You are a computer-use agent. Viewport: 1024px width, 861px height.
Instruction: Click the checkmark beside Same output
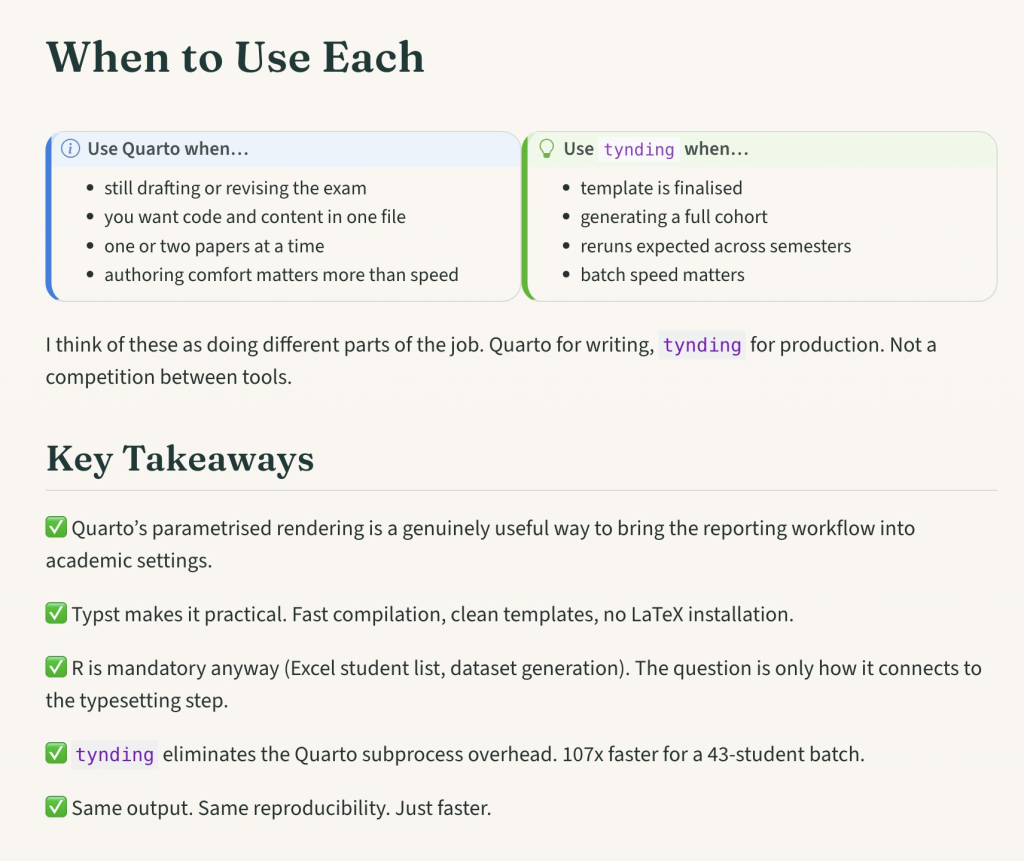pos(56,807)
